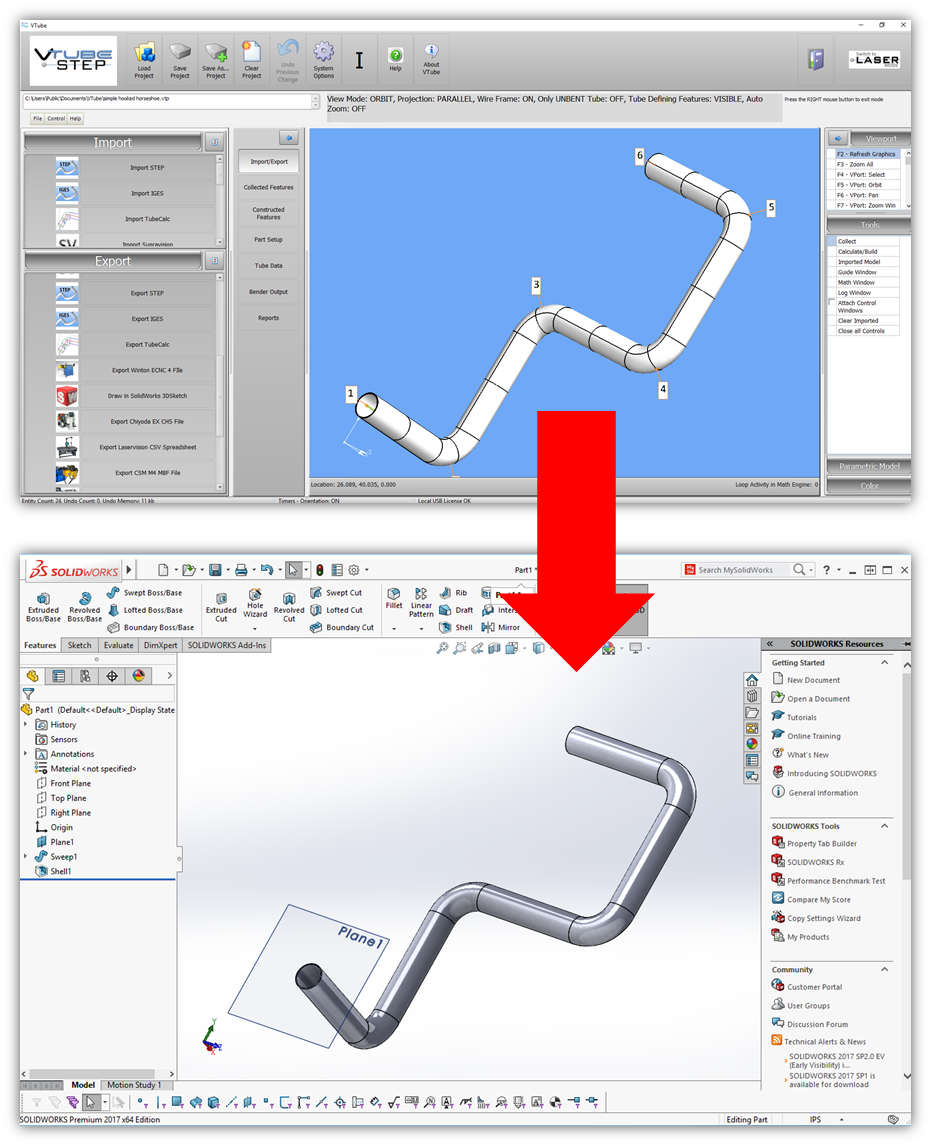
Task: Collapse the Getting Started section
Action: [884, 662]
